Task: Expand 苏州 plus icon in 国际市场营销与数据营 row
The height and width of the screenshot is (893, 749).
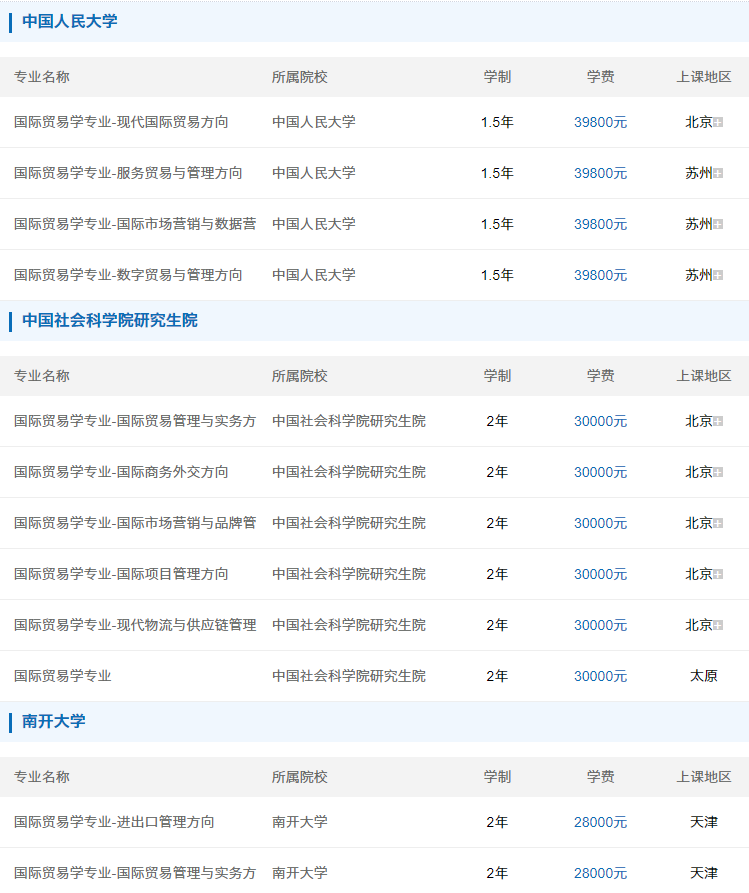Action: pyautogui.click(x=718, y=224)
